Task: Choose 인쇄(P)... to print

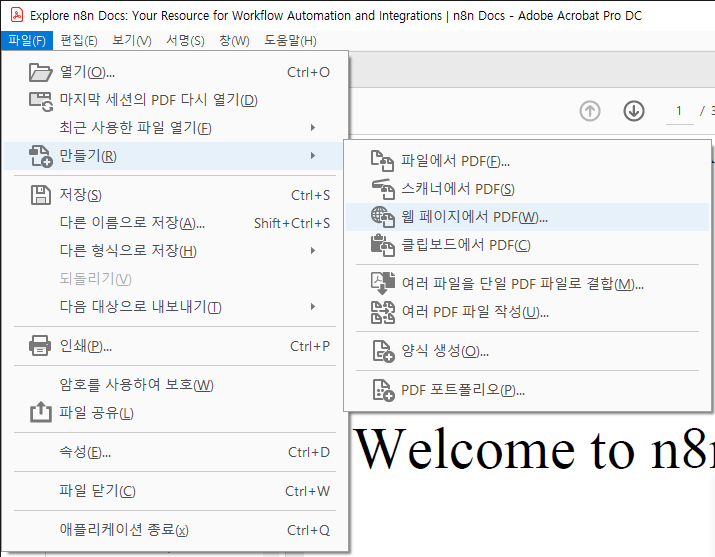Action: [175, 346]
